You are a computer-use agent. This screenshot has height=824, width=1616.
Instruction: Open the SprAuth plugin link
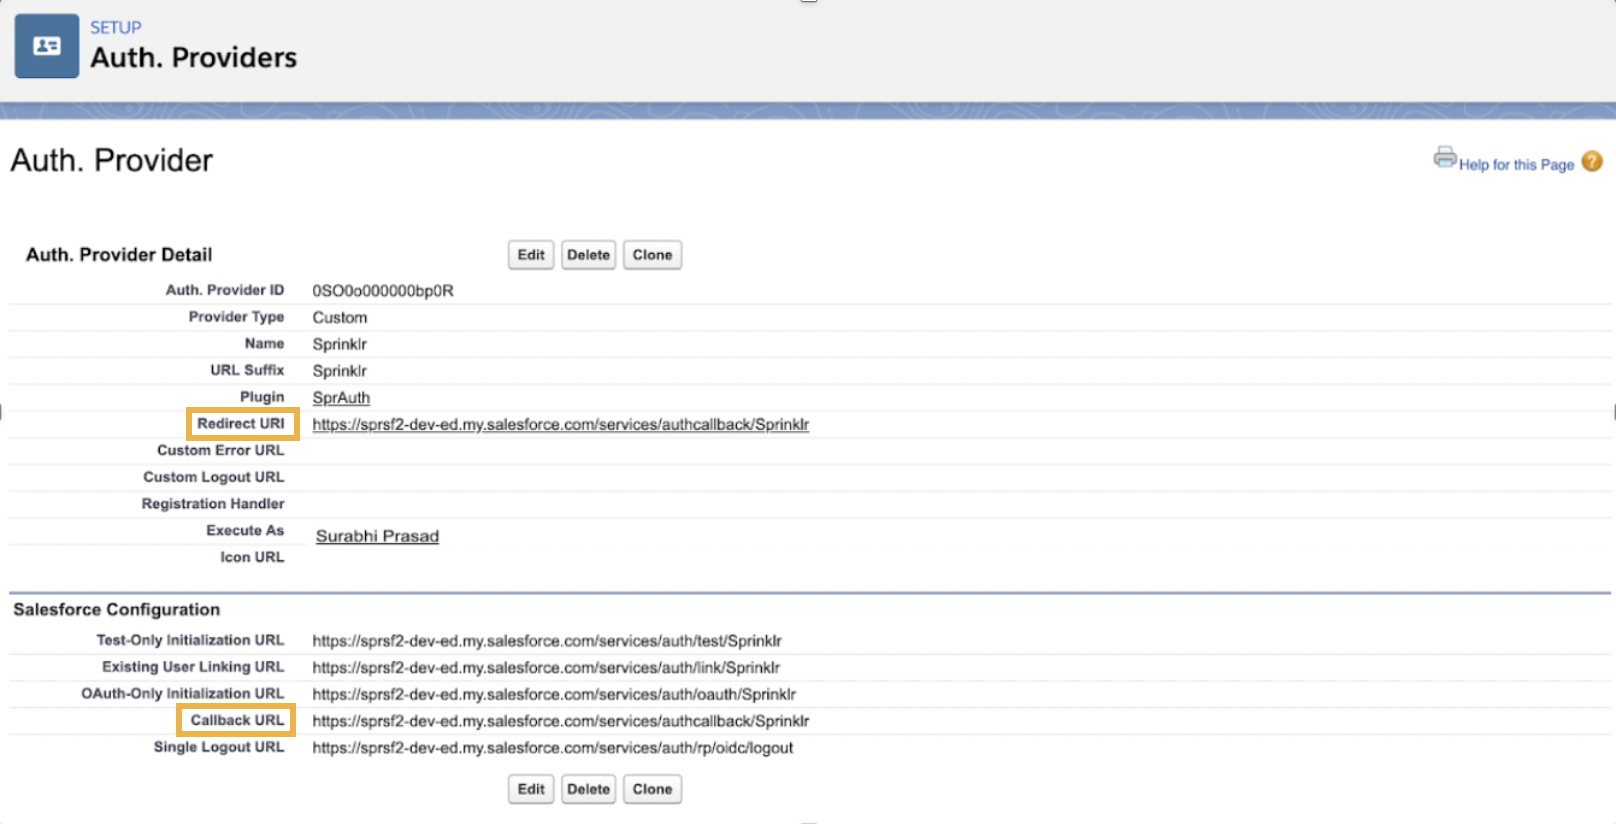tap(341, 398)
